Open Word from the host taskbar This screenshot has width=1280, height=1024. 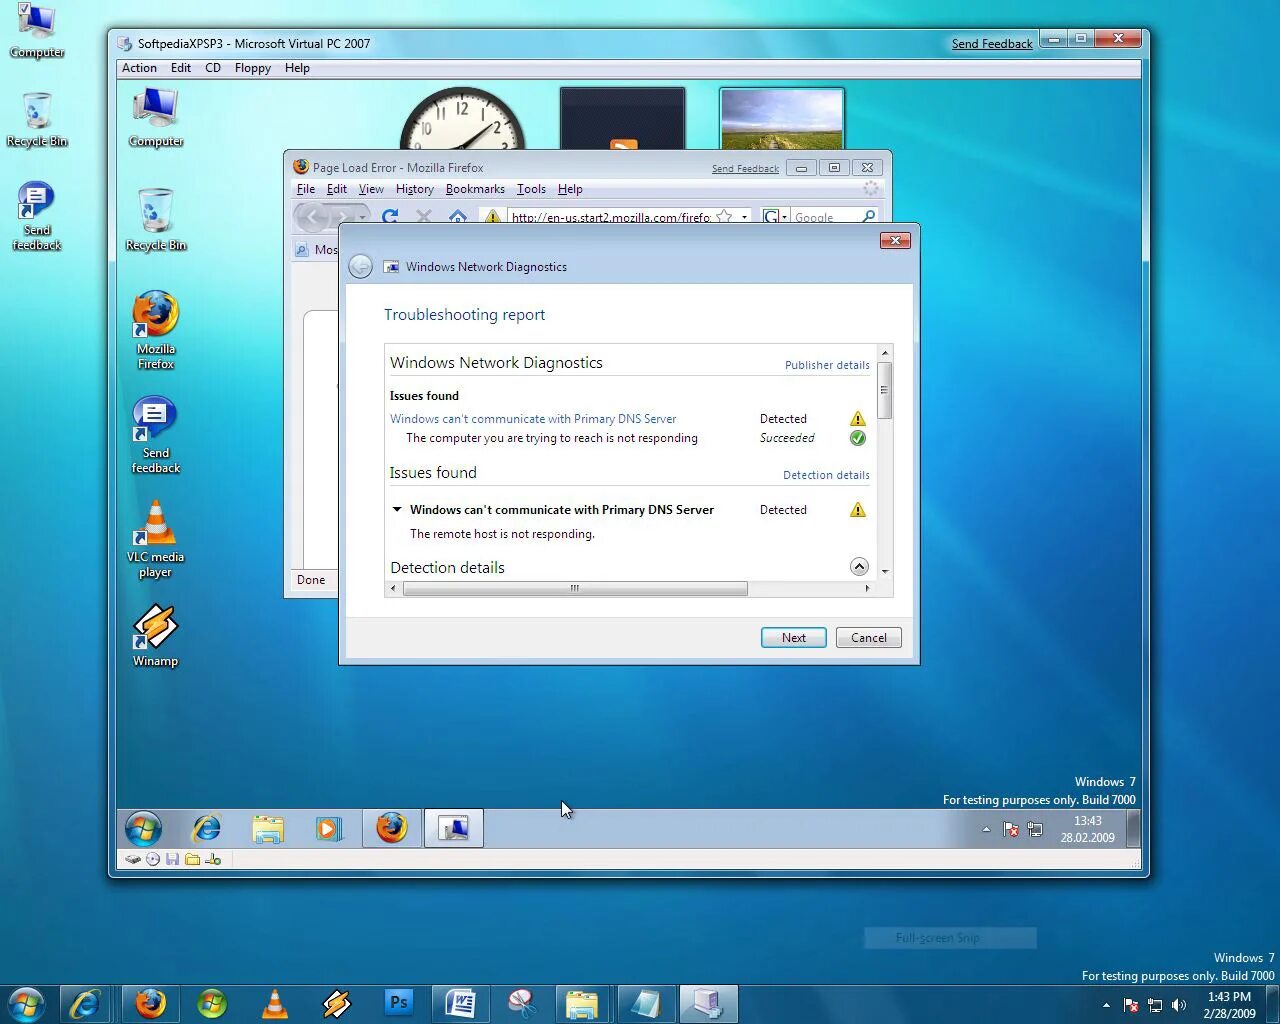pyautogui.click(x=460, y=1003)
